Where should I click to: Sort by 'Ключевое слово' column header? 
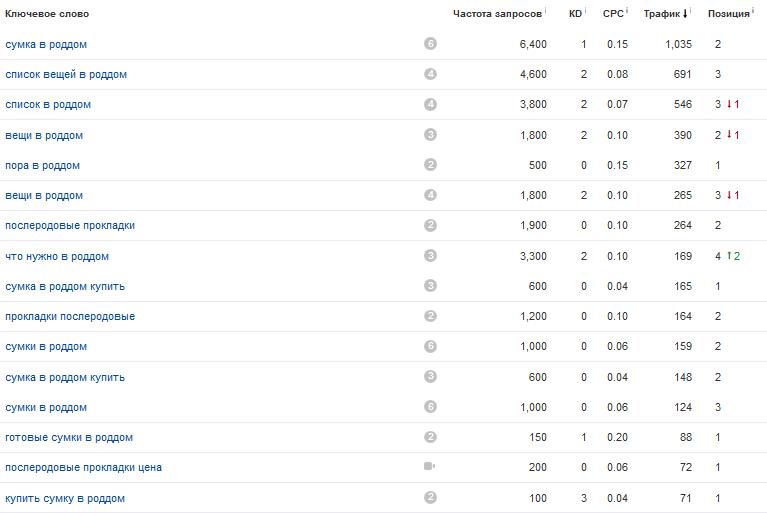click(47, 14)
